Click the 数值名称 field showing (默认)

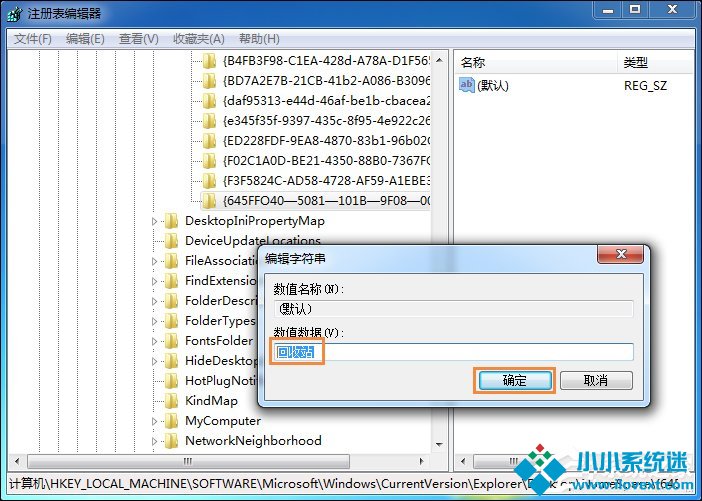[453, 309]
